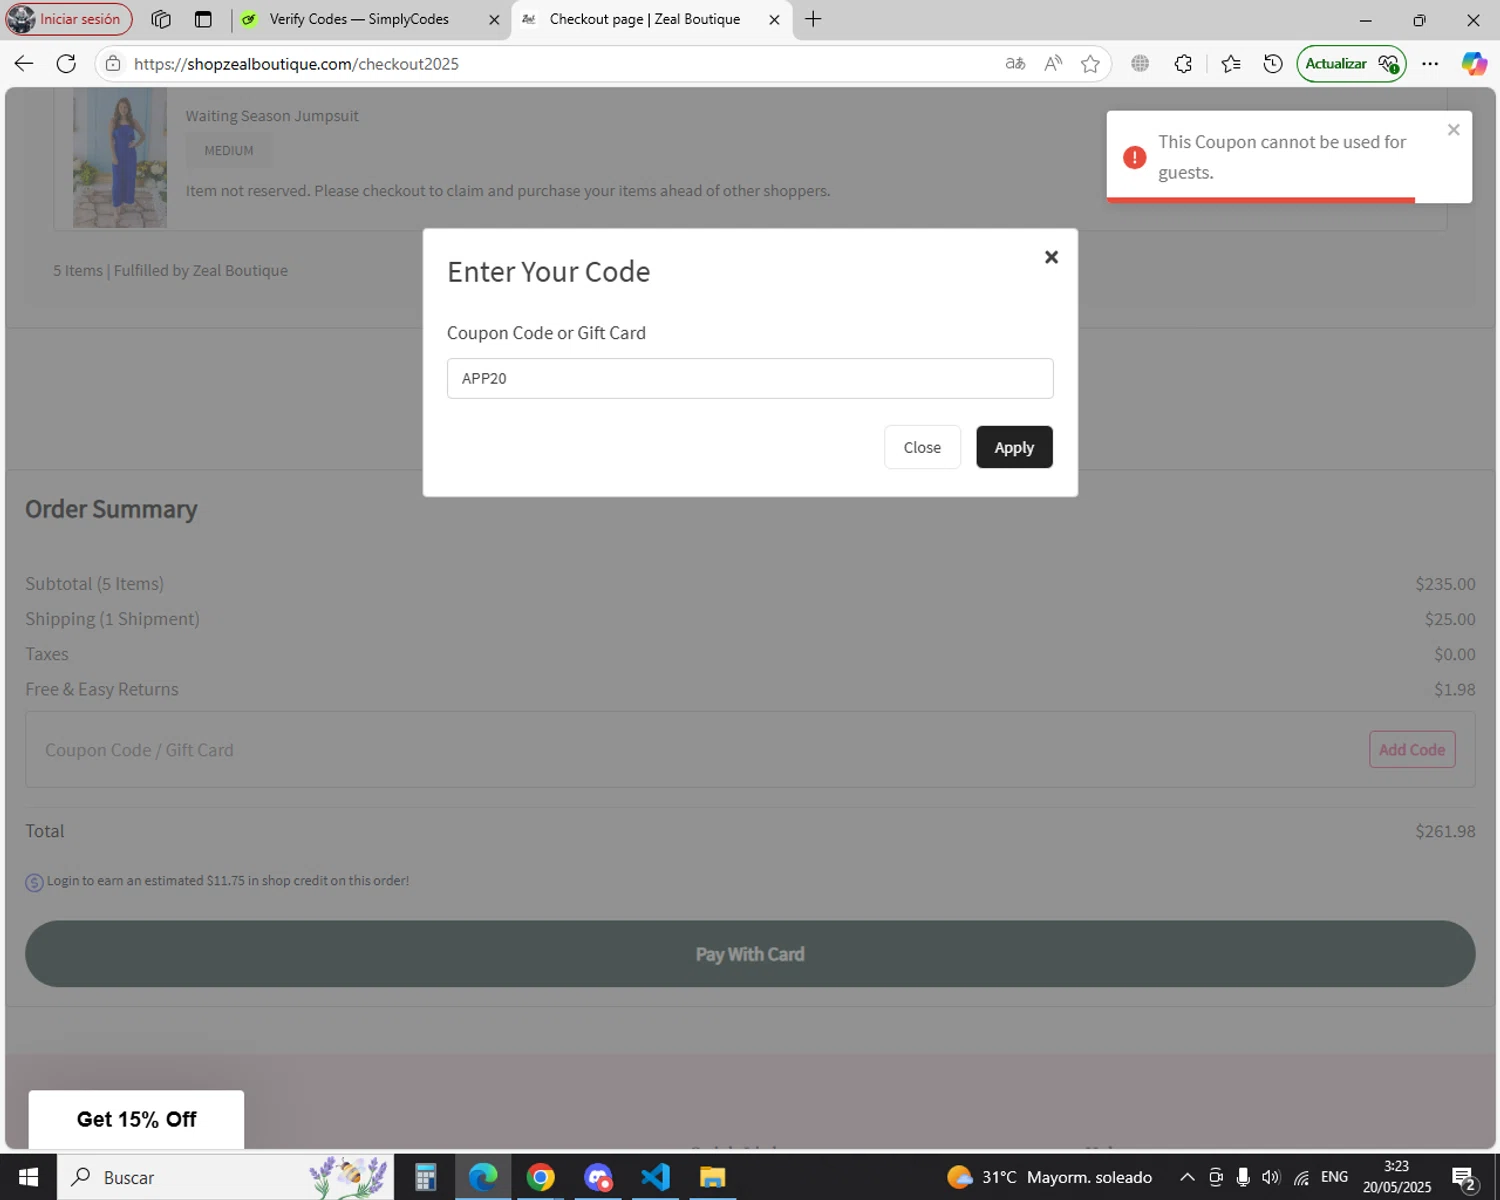Click the red error icon in the notification
Viewport: 1500px width, 1200px height.
click(x=1134, y=157)
